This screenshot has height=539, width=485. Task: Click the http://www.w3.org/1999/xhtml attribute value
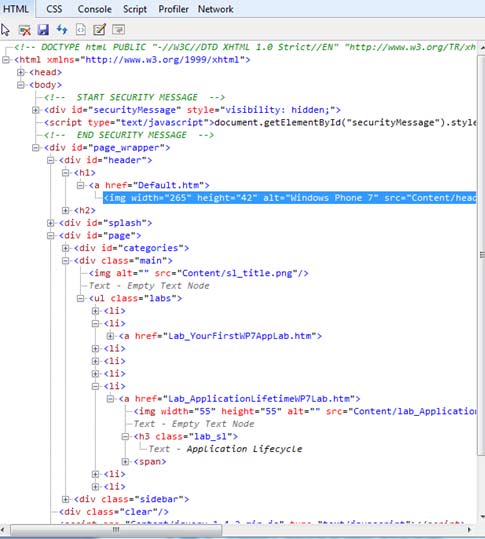click(162, 60)
